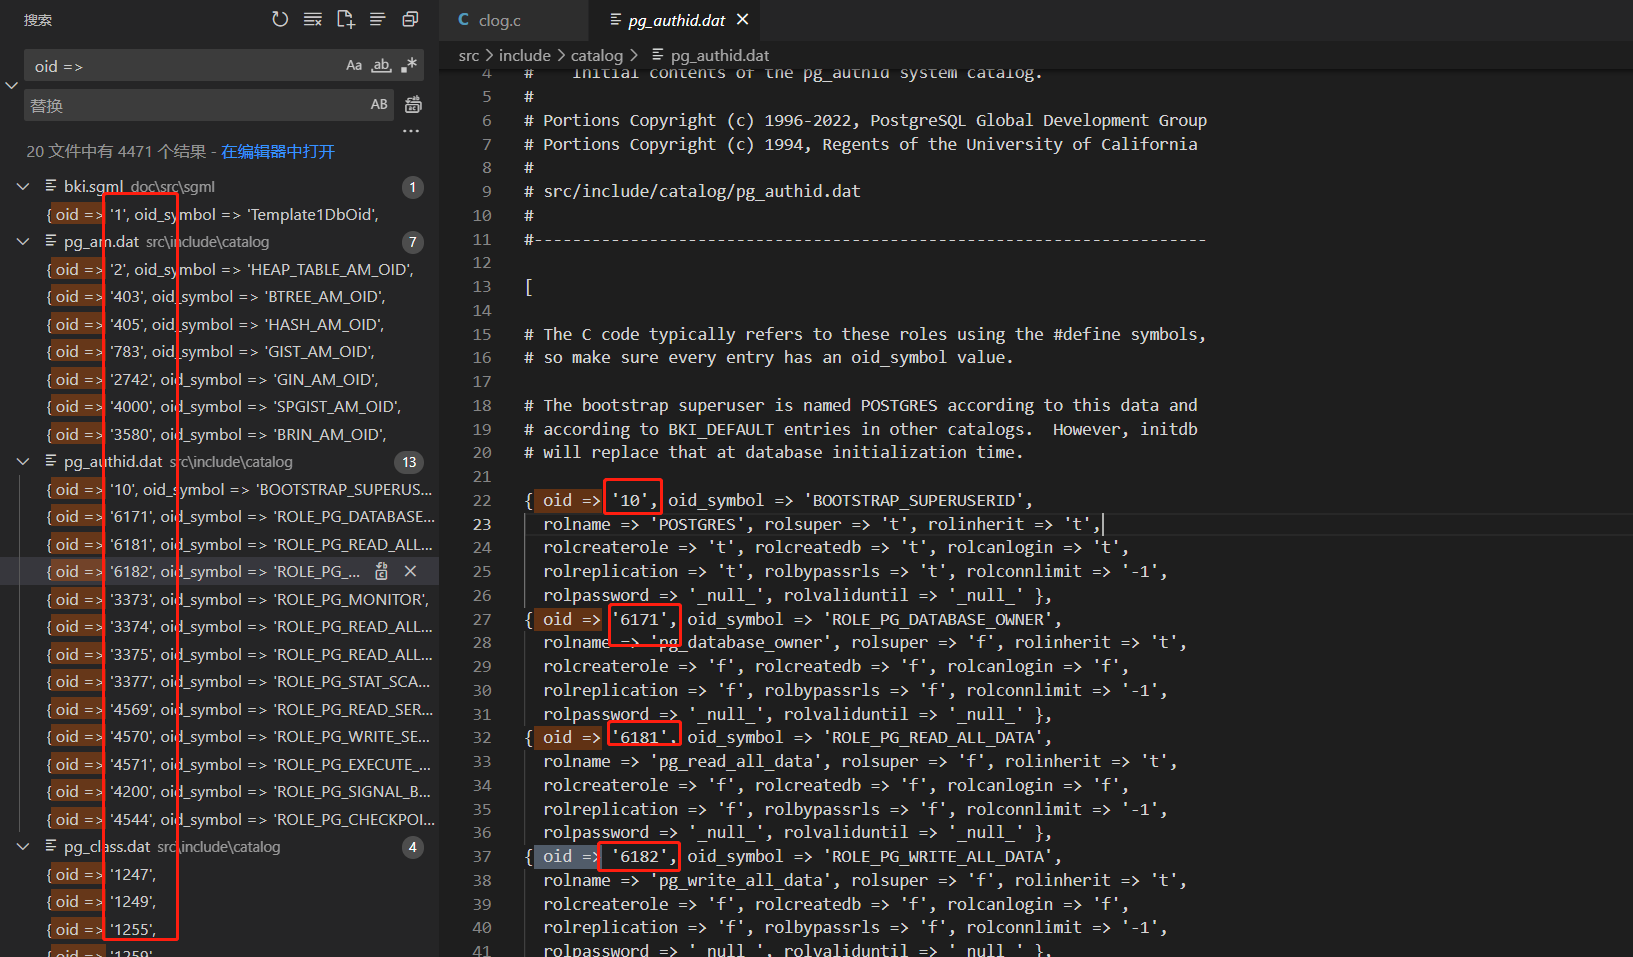Image resolution: width=1633 pixels, height=957 pixels.
Task: Collapse the pg_authid.dat result group
Action: [x=22, y=461]
